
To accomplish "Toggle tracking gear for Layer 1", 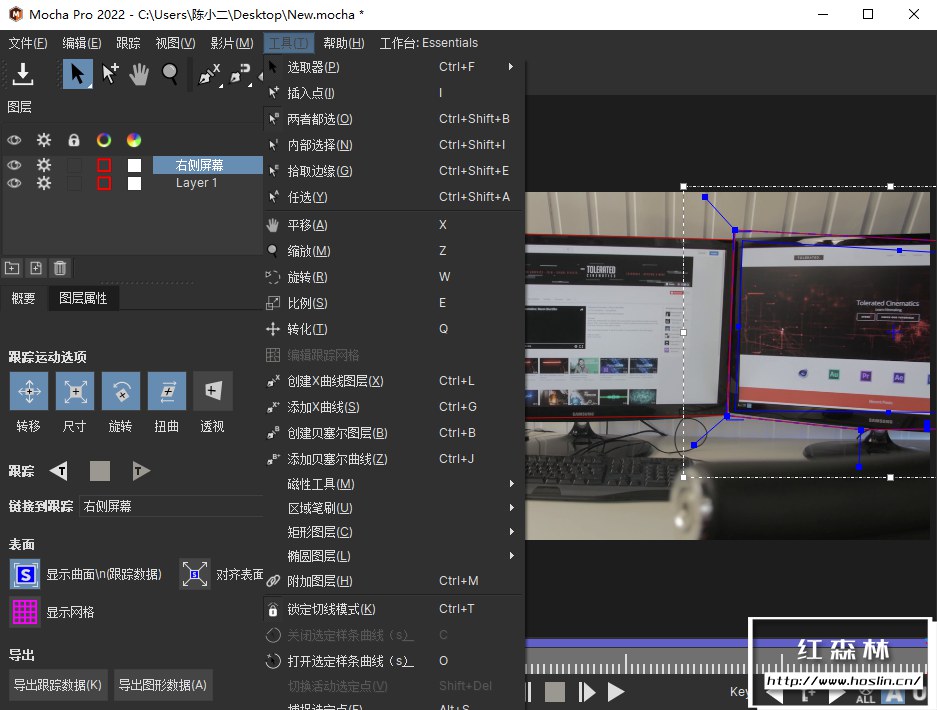I will tap(44, 183).
